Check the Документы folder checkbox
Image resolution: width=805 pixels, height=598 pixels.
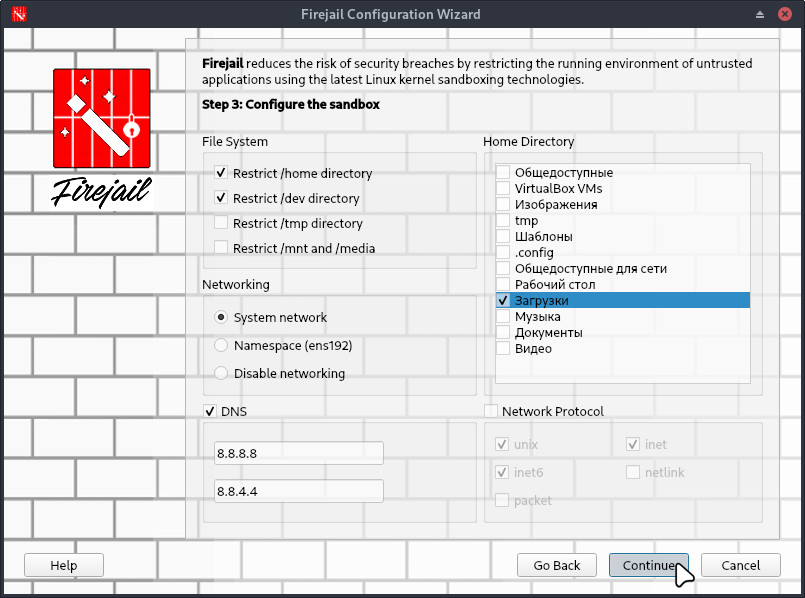[x=503, y=332]
